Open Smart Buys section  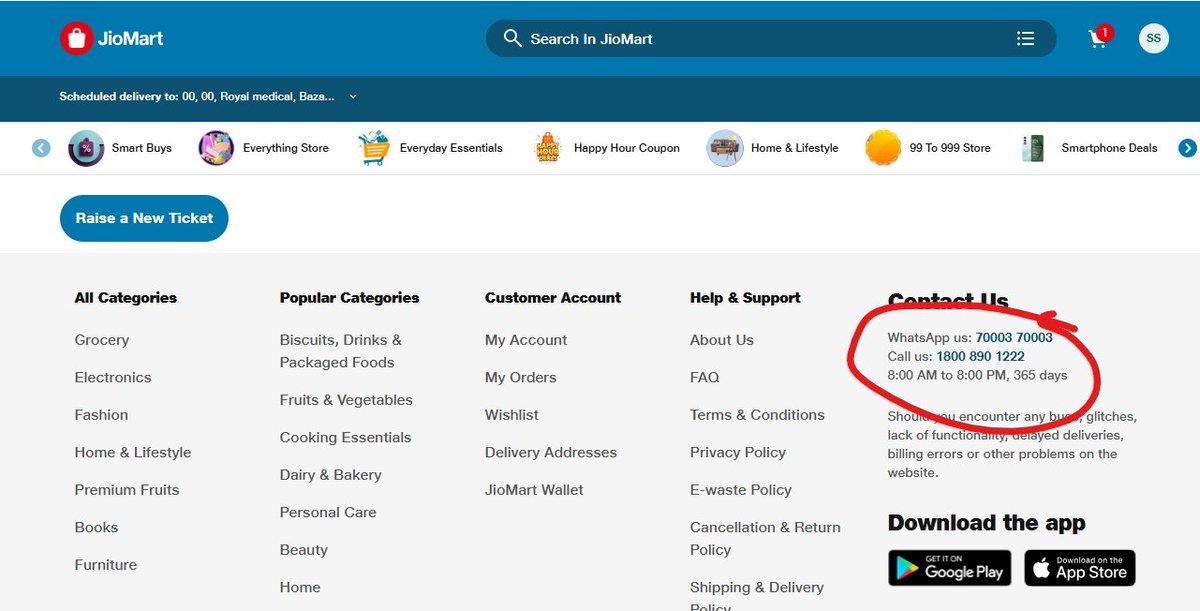coord(142,148)
